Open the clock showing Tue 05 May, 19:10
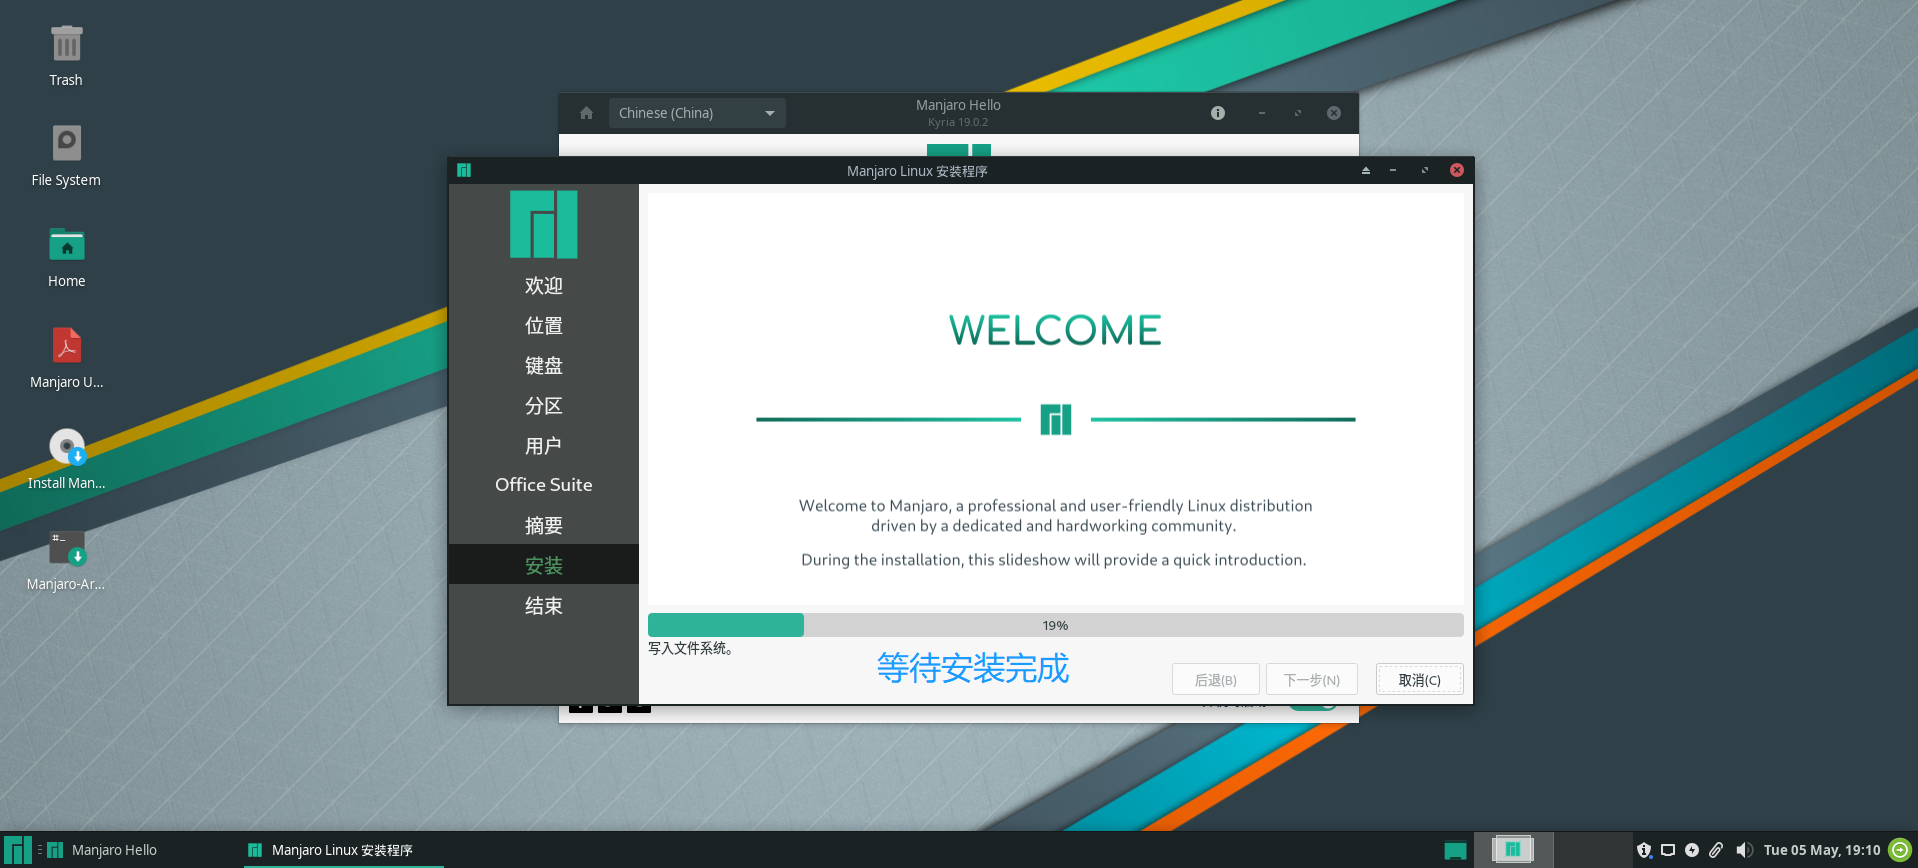This screenshot has height=868, width=1918. (x=1822, y=850)
